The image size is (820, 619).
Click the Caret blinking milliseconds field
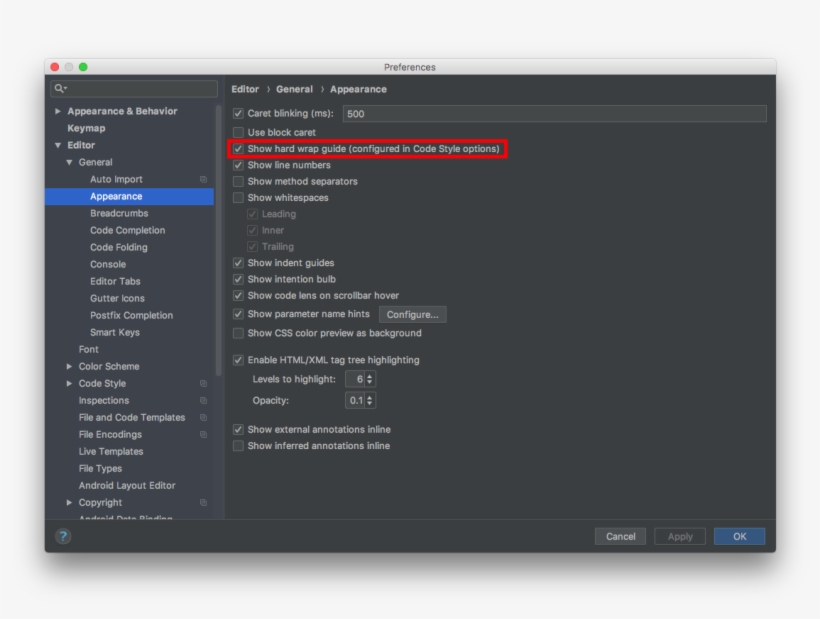click(x=554, y=114)
